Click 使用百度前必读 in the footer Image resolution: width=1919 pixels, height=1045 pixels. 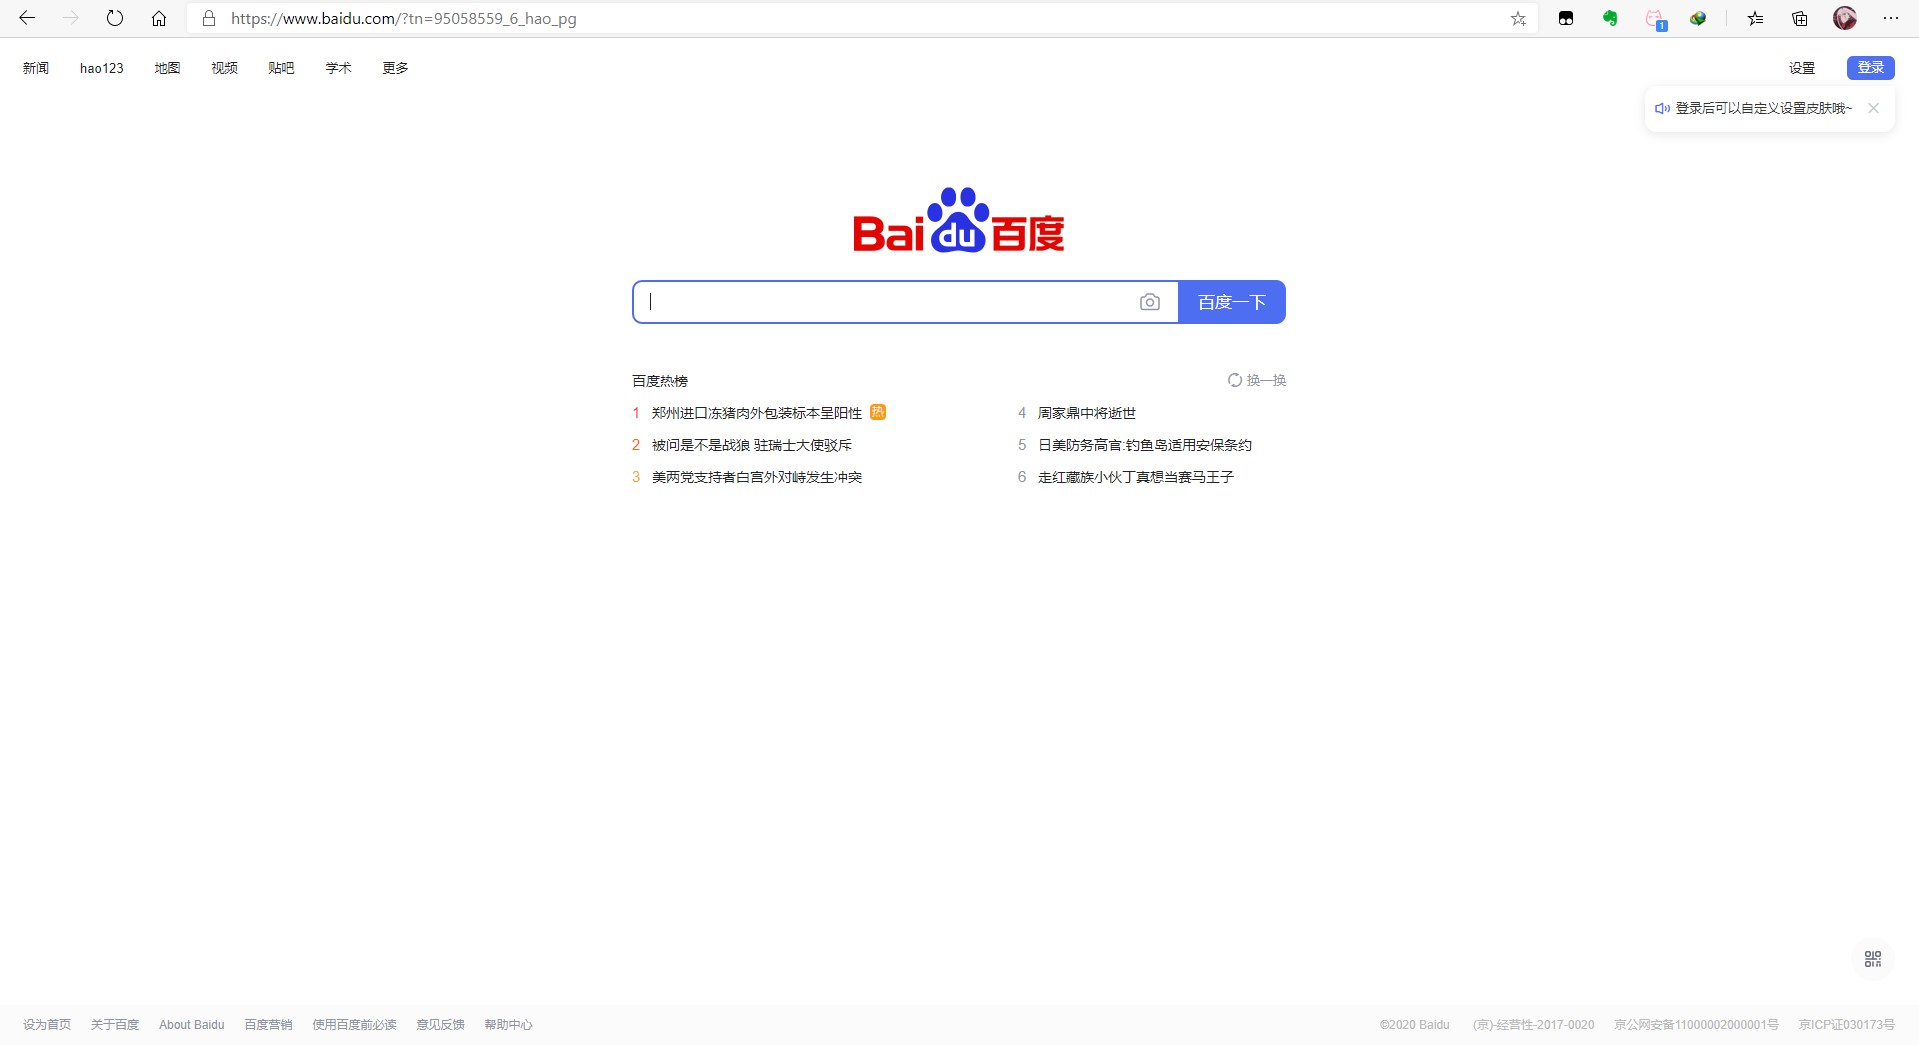pos(355,1025)
